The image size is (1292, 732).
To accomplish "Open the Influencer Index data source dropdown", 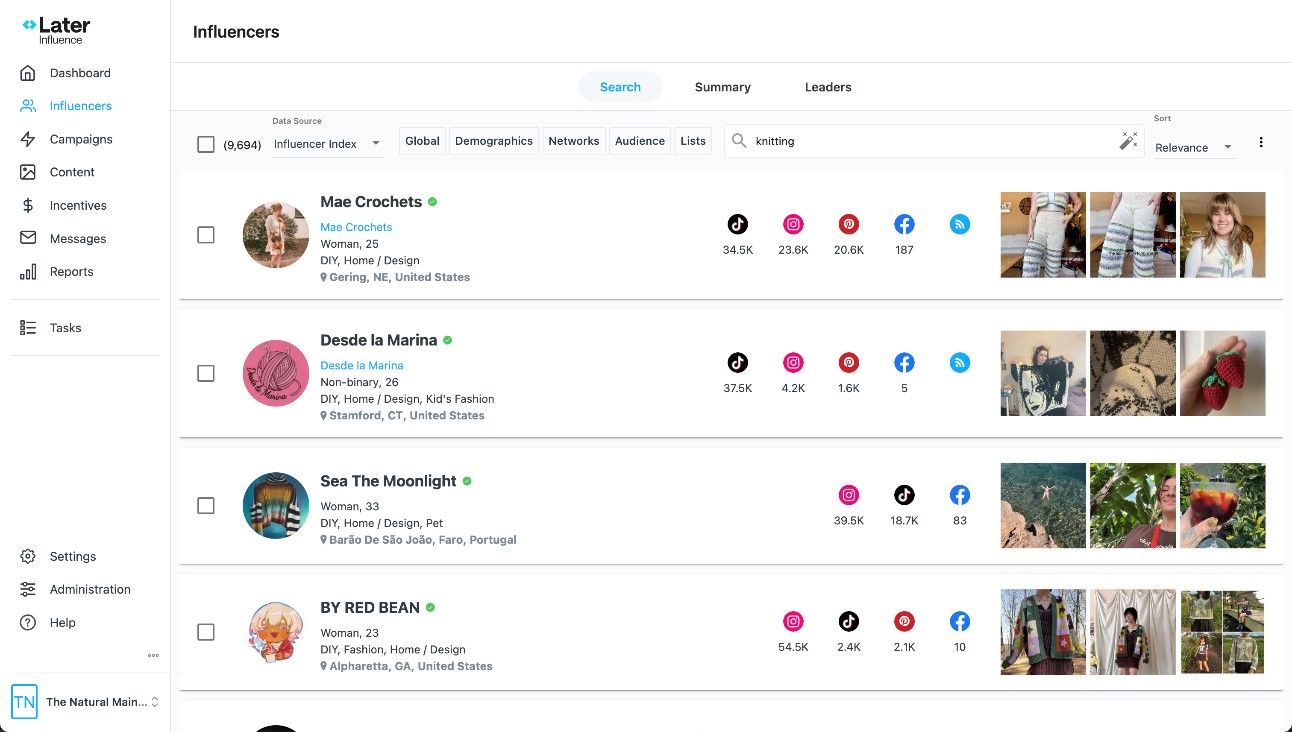I will click(x=326, y=143).
